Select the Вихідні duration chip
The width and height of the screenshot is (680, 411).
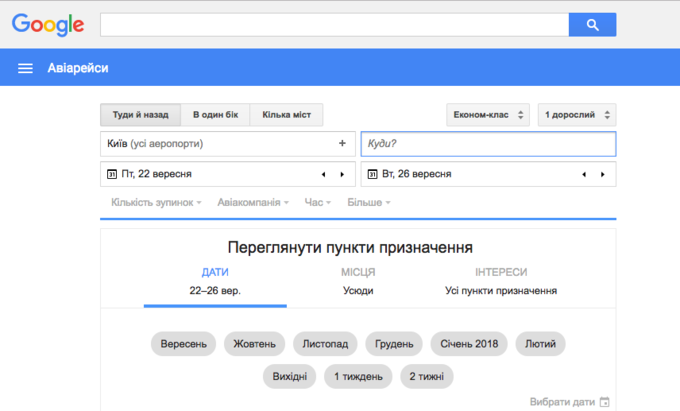click(290, 376)
